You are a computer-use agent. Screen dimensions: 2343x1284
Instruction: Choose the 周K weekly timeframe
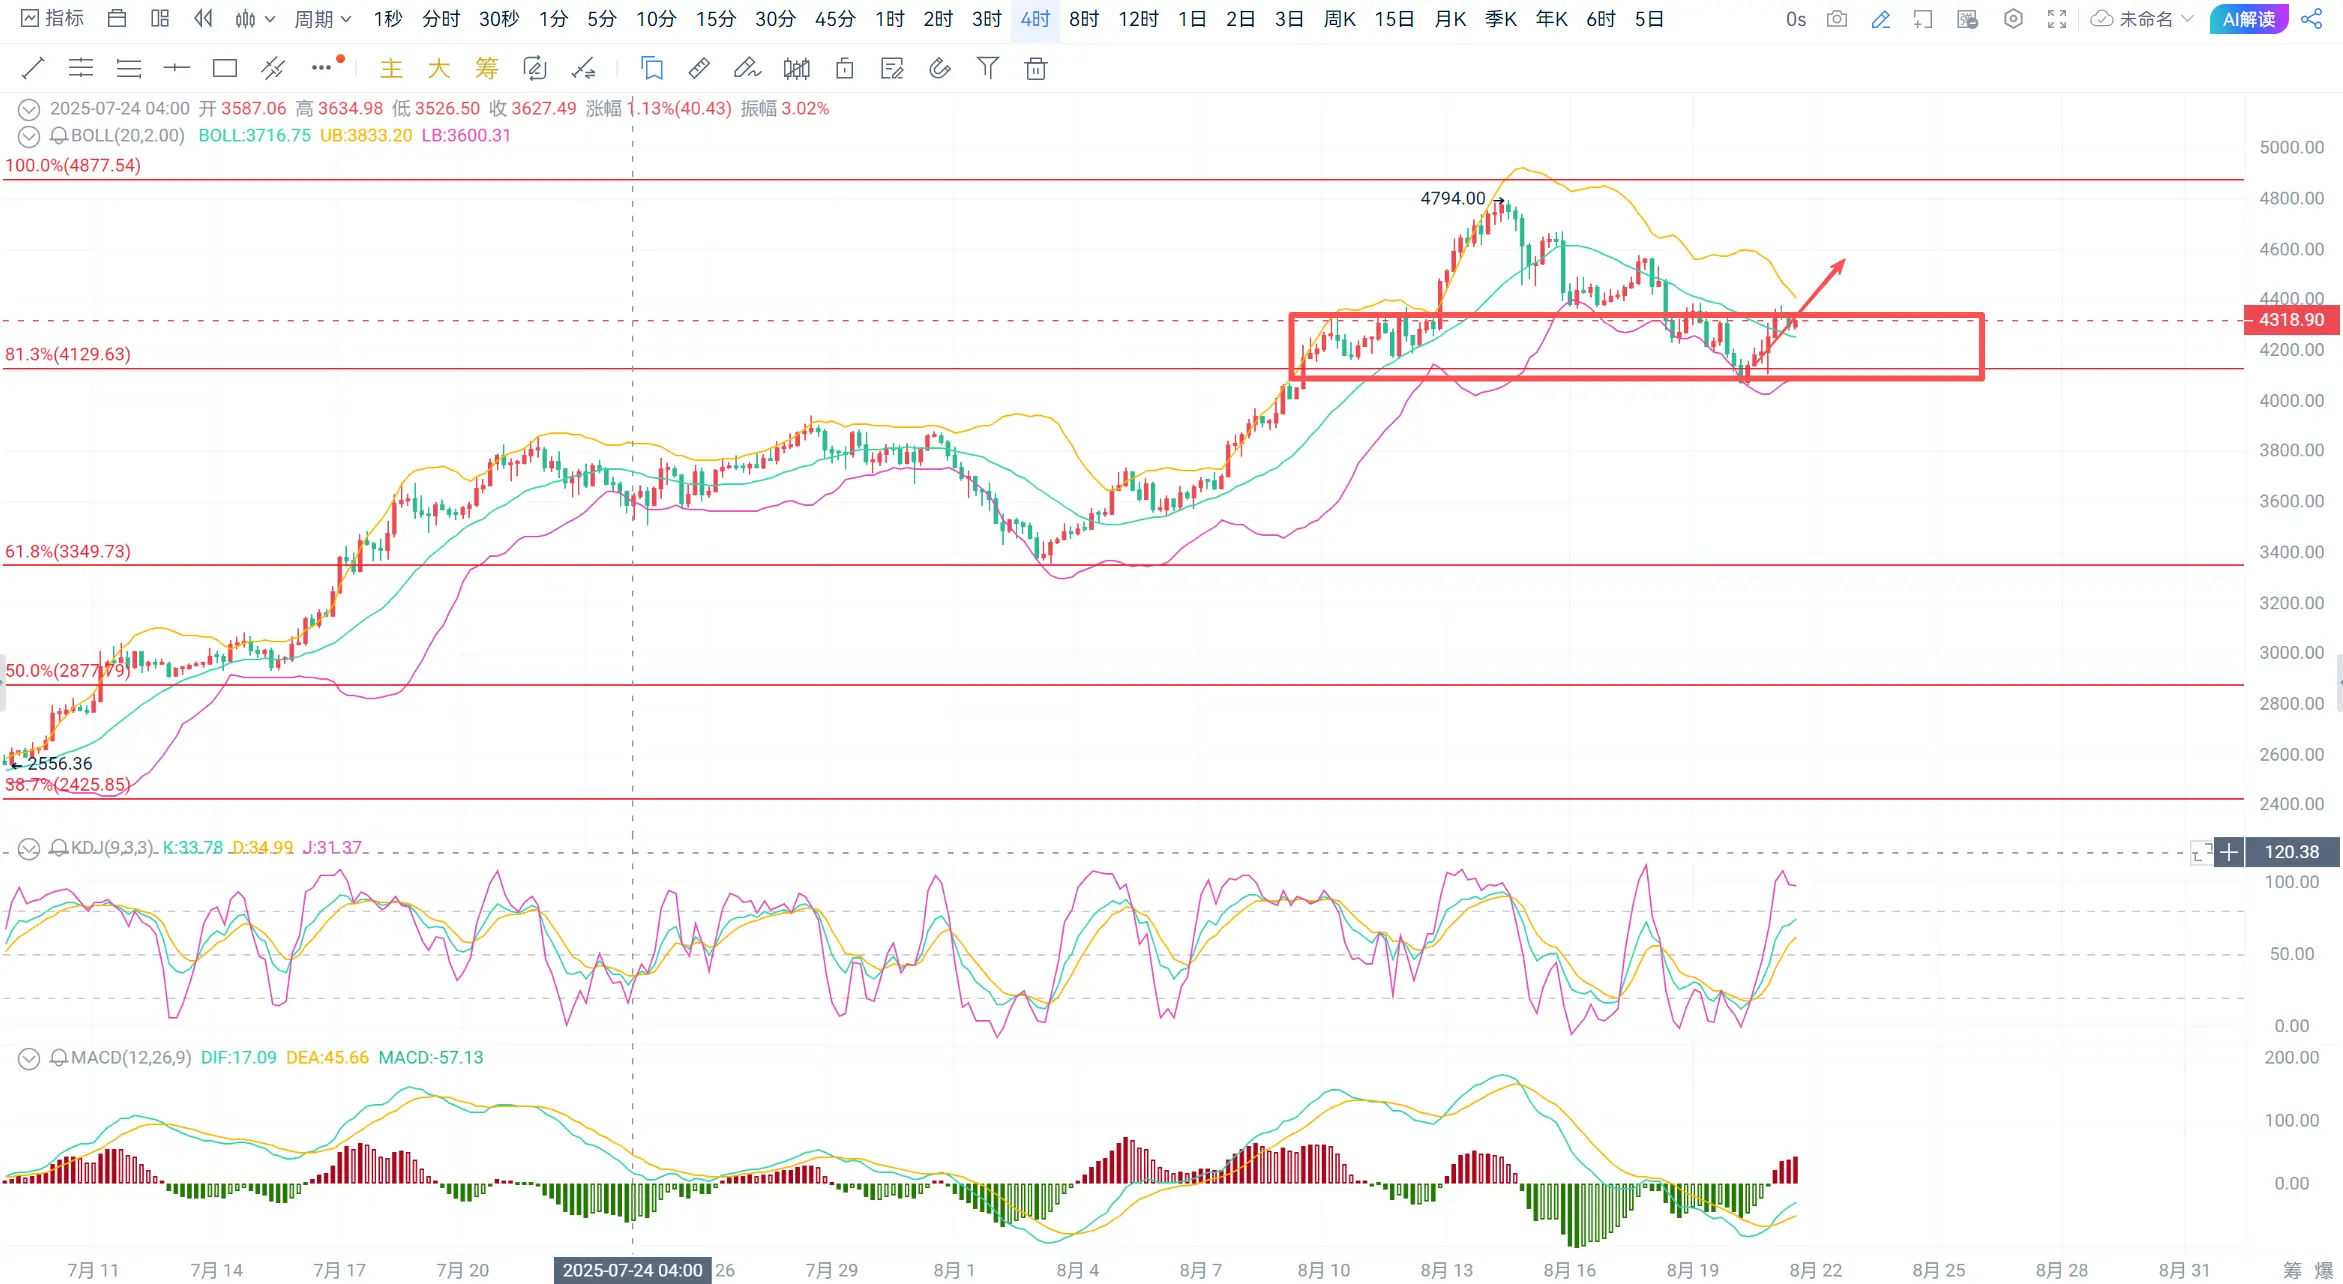(1339, 18)
